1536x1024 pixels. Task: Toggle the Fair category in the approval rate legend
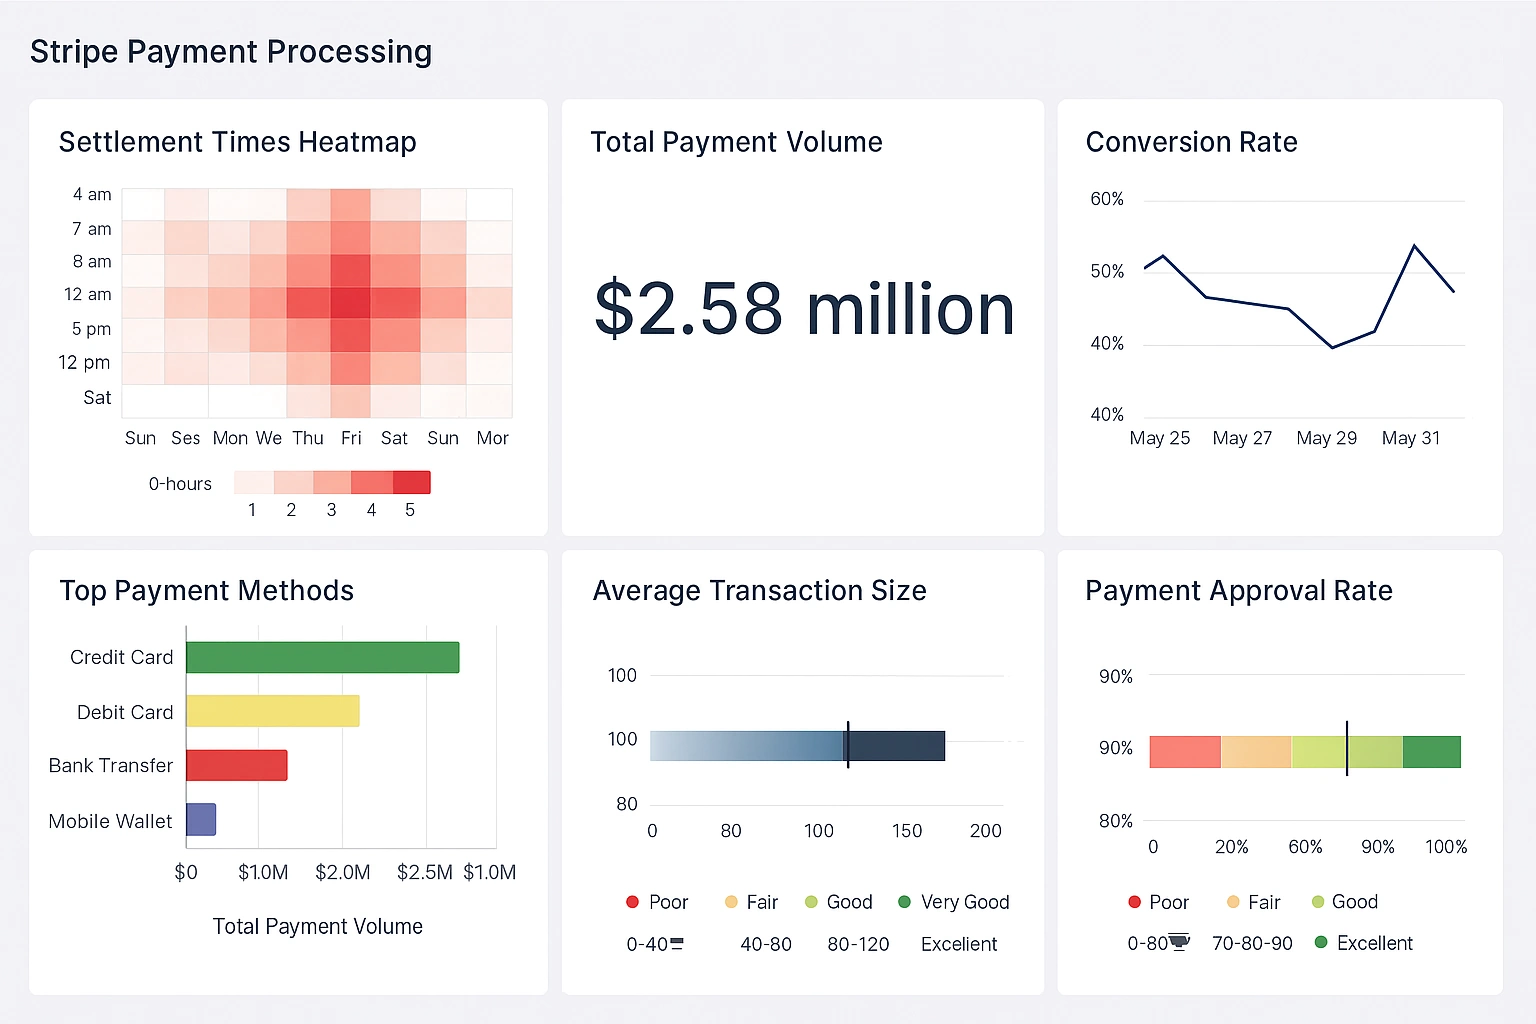pyautogui.click(x=1253, y=902)
